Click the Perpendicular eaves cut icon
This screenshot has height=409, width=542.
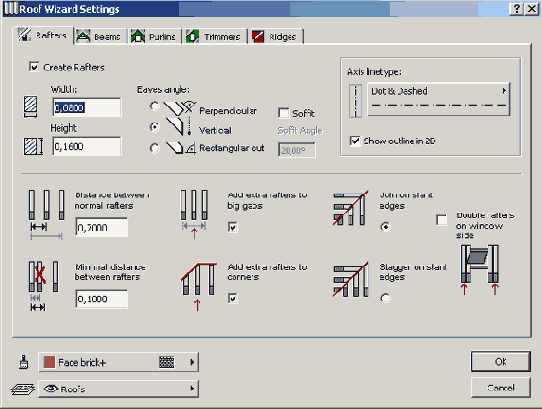pos(180,108)
